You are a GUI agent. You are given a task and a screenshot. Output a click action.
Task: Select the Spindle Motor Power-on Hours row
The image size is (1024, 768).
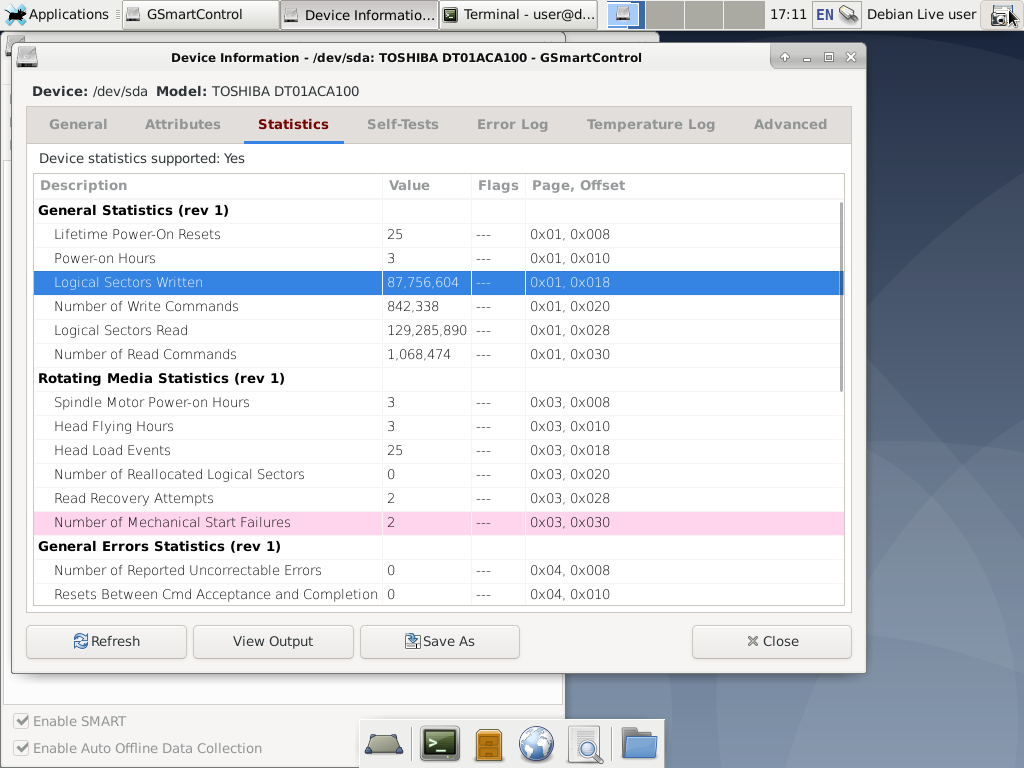[439, 402]
